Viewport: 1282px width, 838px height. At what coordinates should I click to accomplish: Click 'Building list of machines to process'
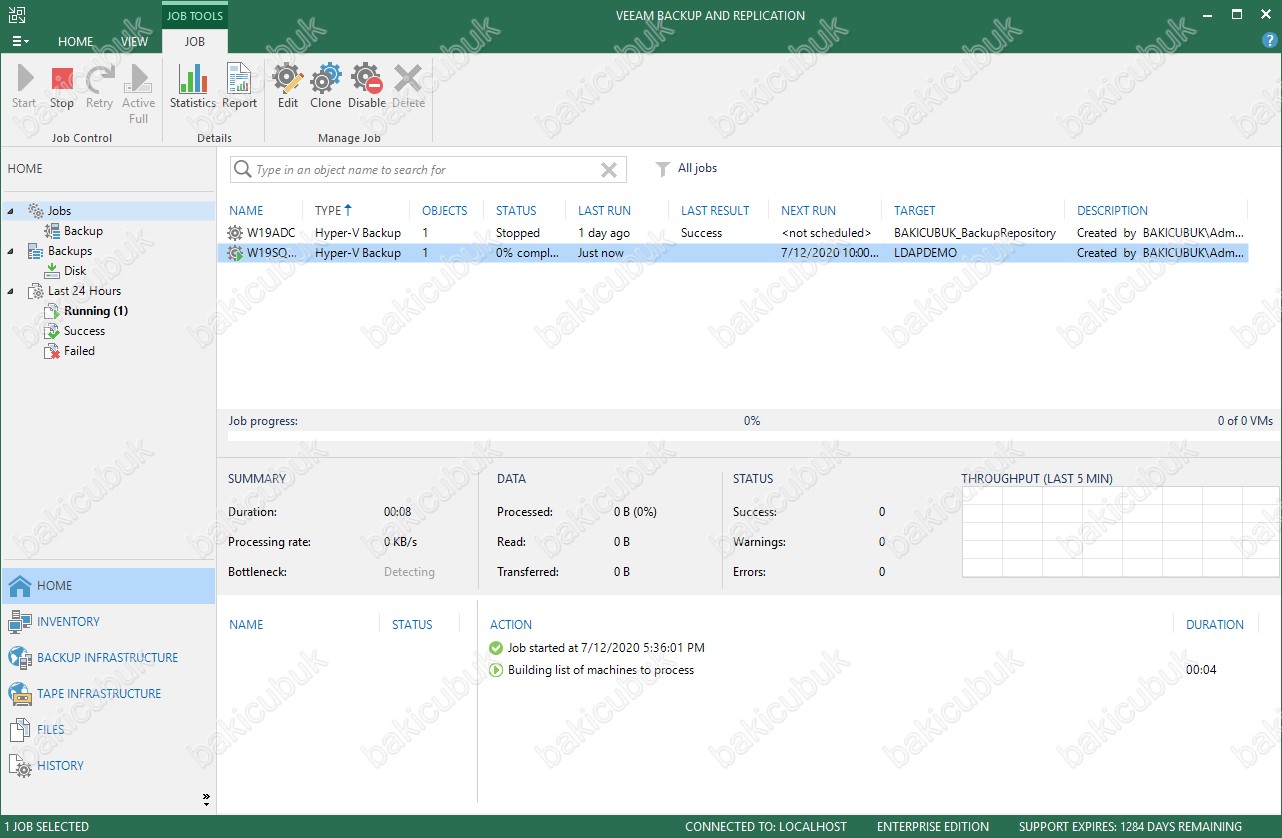(x=601, y=670)
